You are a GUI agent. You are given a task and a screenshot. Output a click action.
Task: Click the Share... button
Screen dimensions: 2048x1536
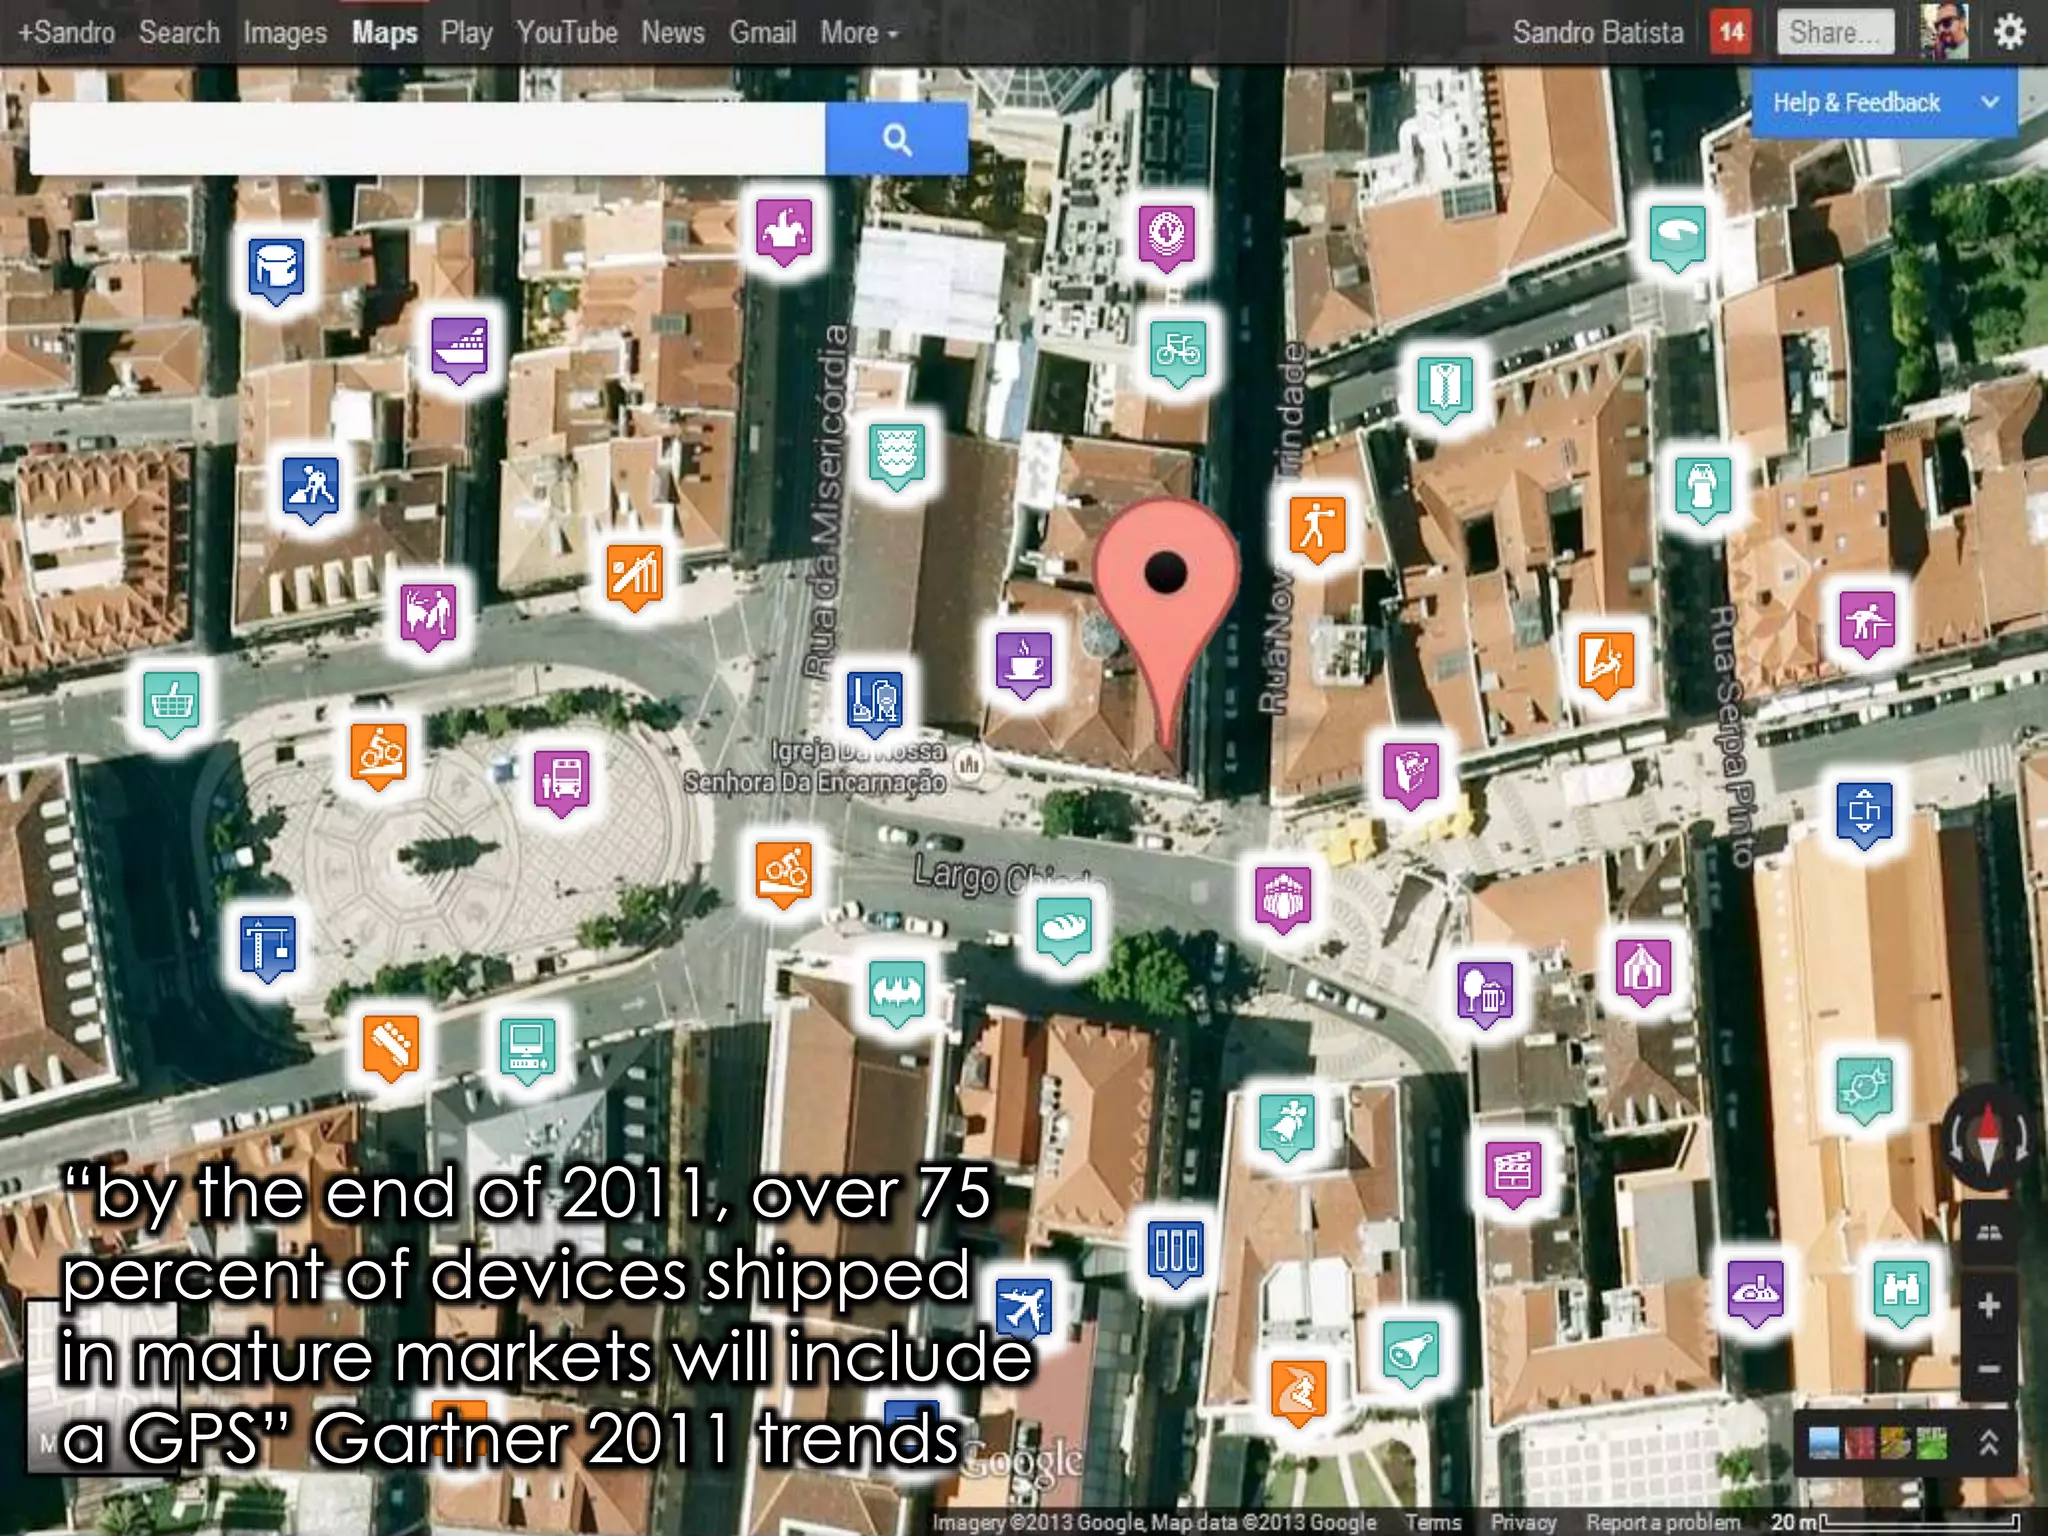pos(1834,33)
